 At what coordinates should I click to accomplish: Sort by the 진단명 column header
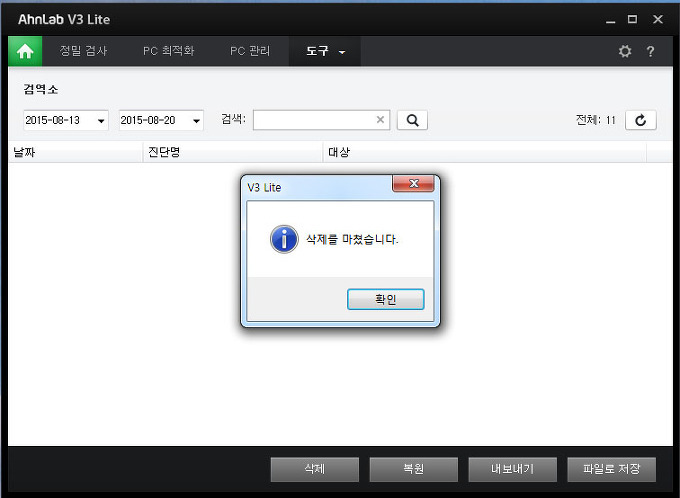(233, 152)
